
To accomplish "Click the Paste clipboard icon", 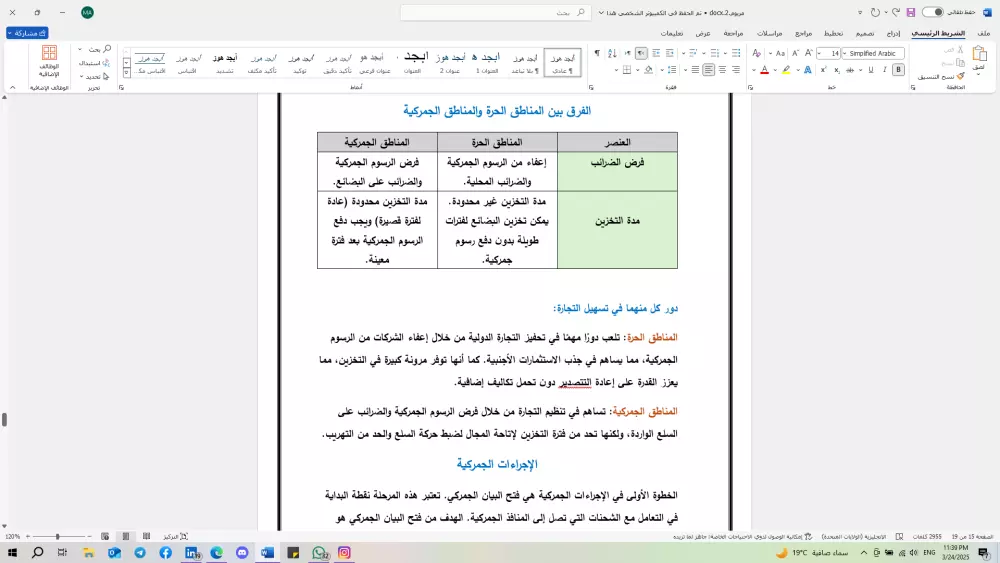I will point(980,54).
